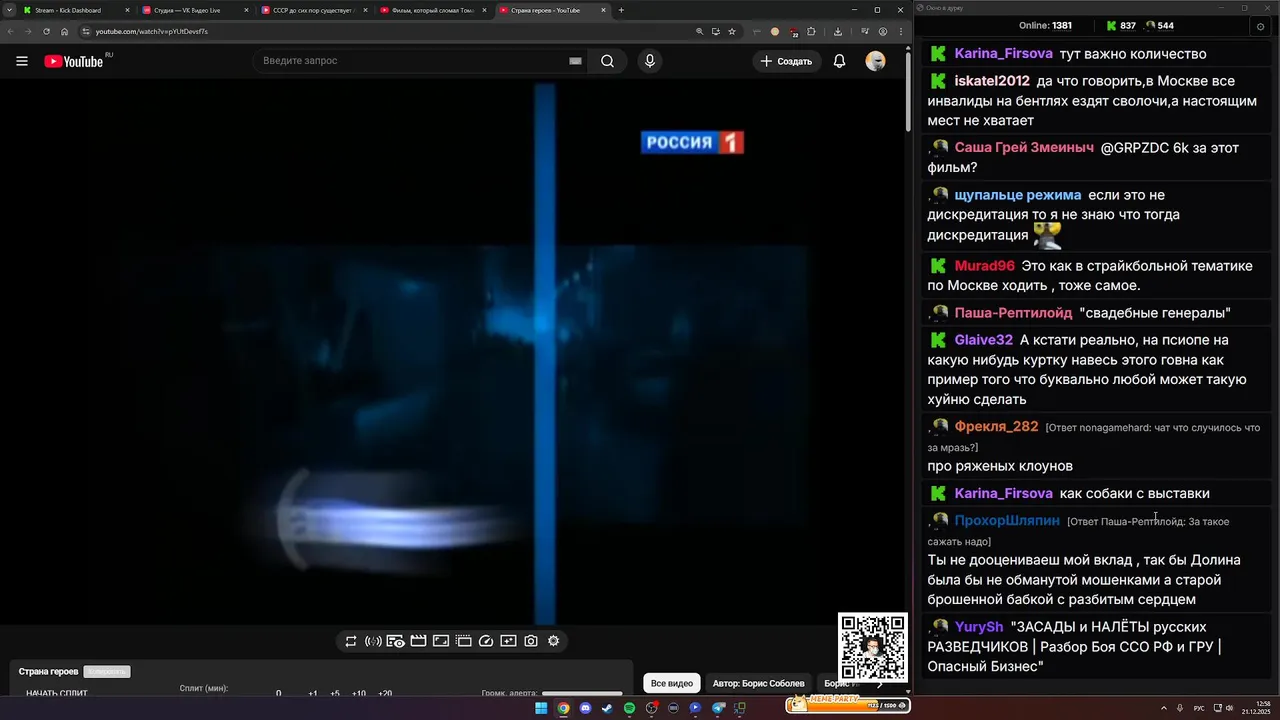Open a new browser tab
The image size is (1280, 720).
click(x=621, y=10)
